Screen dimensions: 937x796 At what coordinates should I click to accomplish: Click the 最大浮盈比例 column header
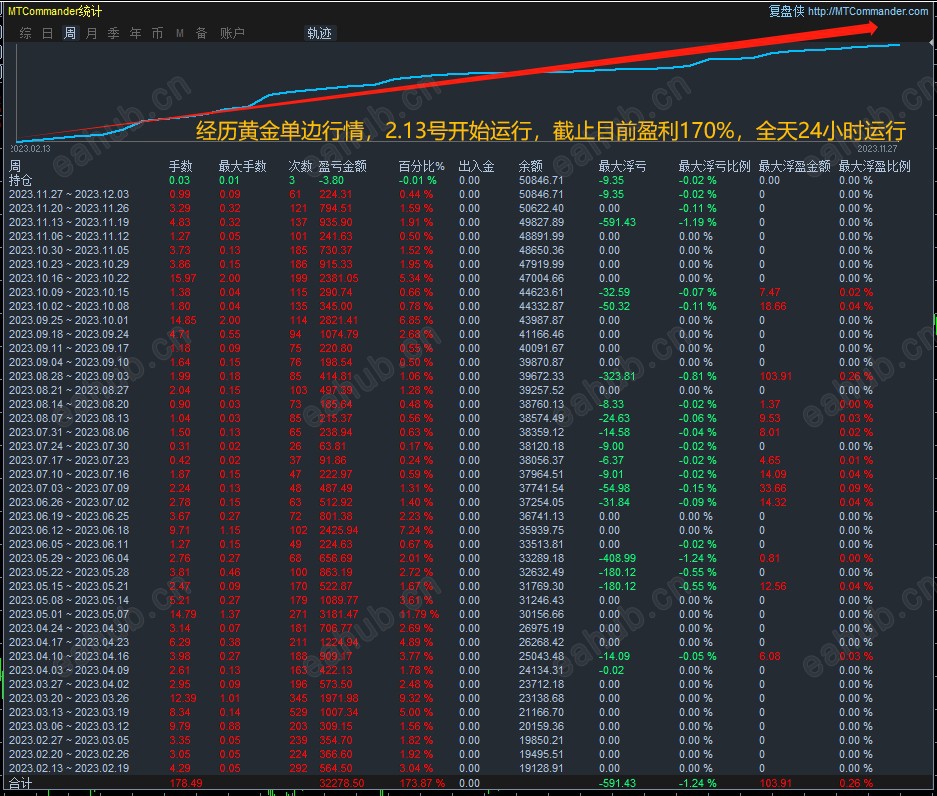874,166
